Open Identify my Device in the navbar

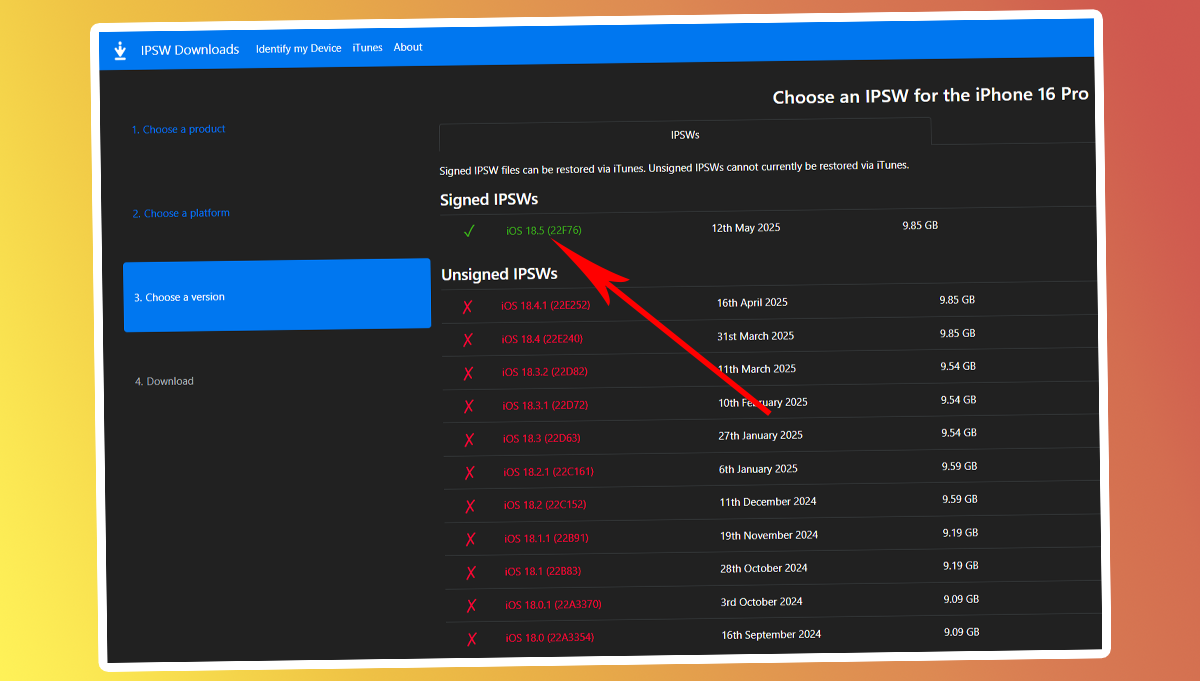[x=298, y=48]
